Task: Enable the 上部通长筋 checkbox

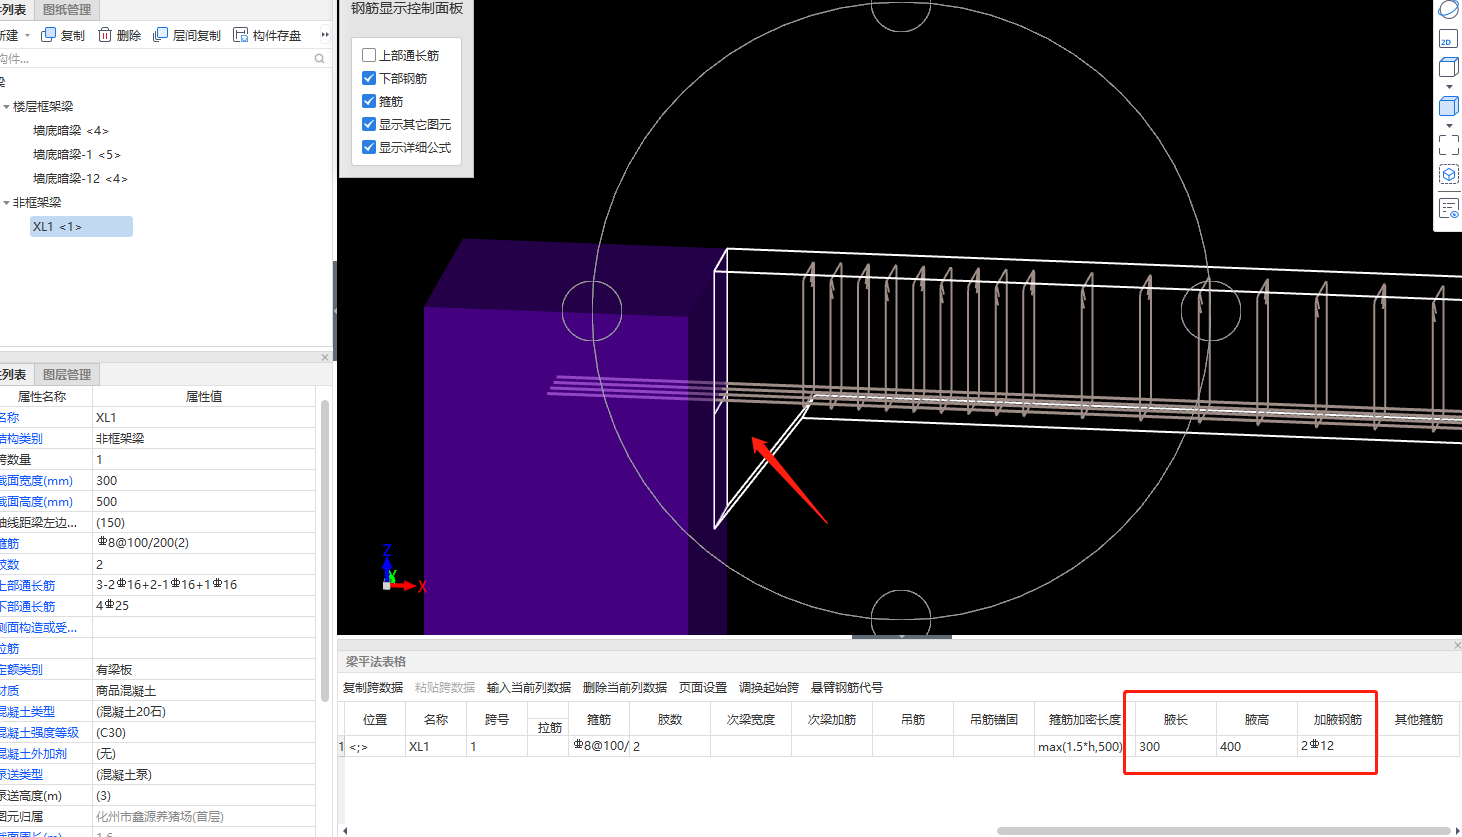Action: coord(369,55)
